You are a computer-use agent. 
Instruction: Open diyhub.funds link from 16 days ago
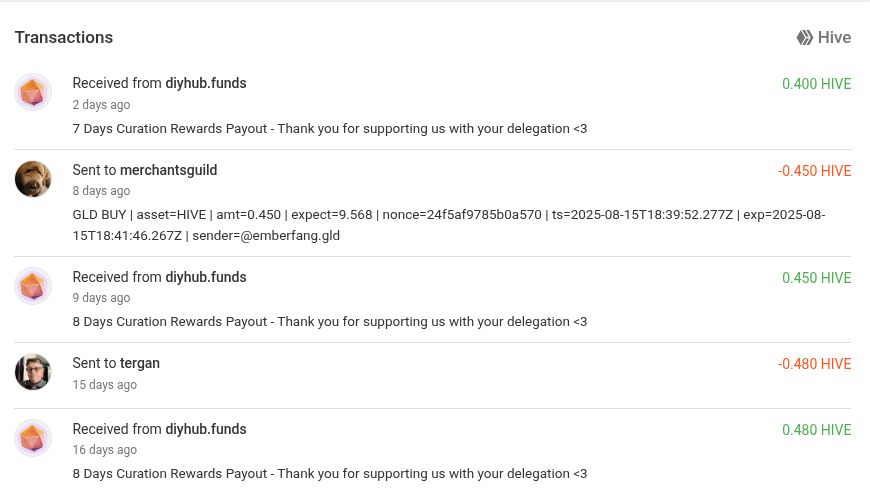(x=206, y=430)
